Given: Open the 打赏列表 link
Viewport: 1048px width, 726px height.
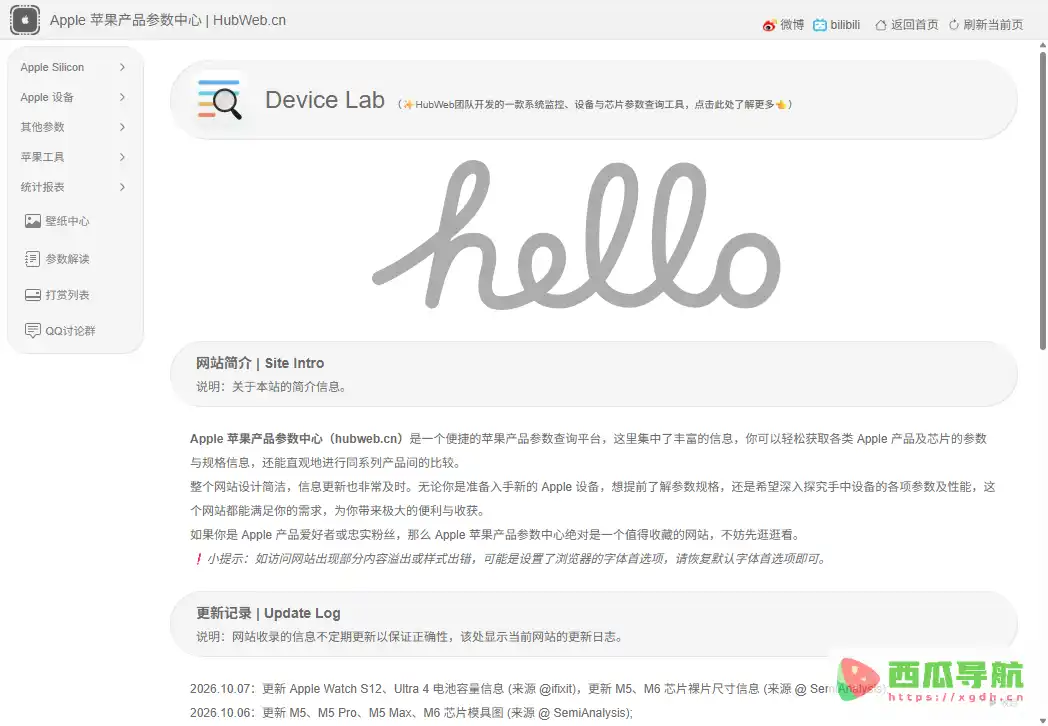Looking at the screenshot, I should click(x=67, y=295).
